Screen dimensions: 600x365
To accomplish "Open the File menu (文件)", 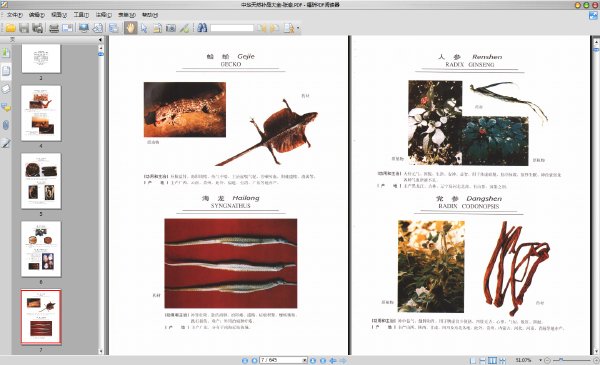I will (x=15, y=15).
